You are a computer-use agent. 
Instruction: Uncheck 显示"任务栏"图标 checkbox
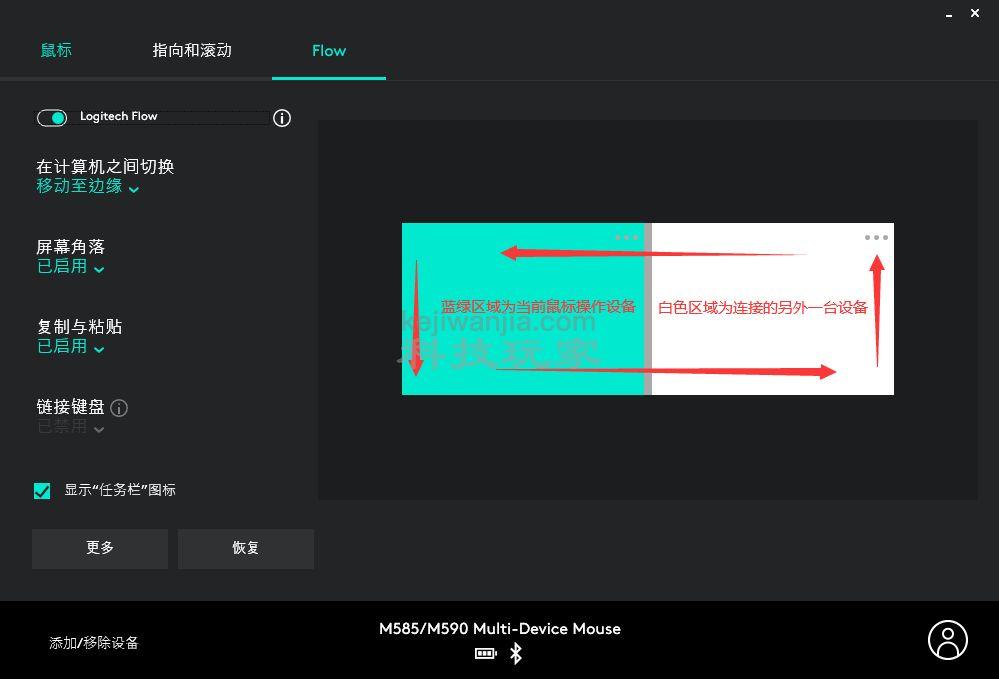click(42, 490)
